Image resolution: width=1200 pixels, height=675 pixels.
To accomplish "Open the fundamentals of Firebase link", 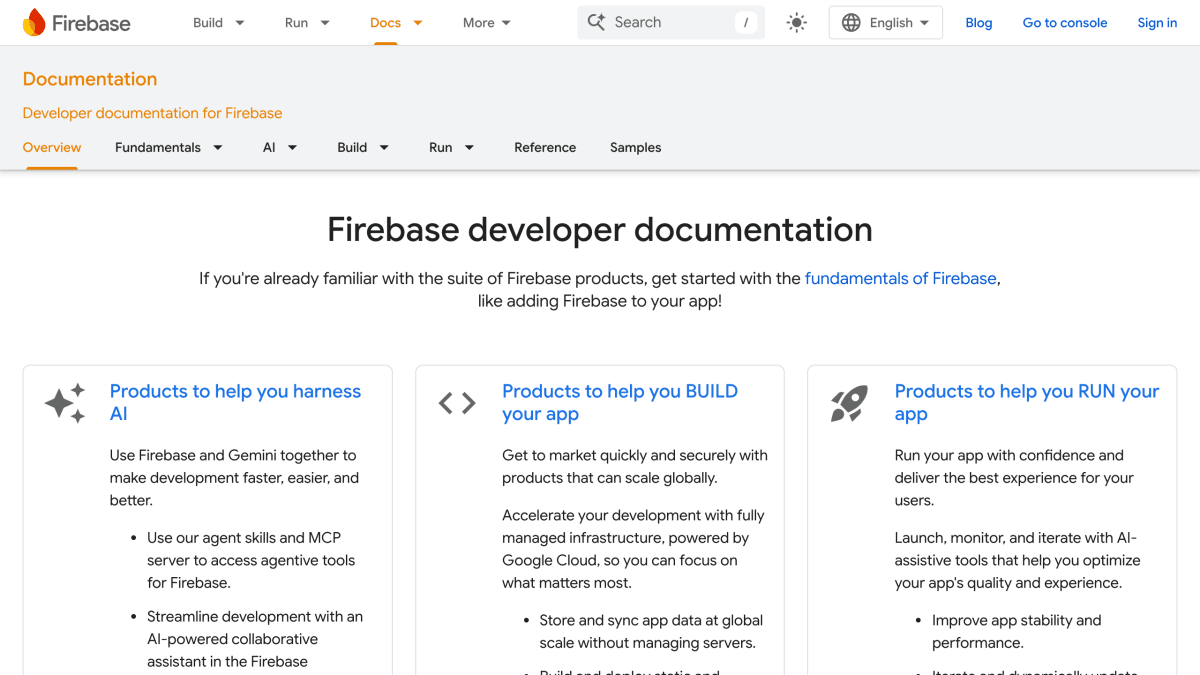I will (901, 278).
